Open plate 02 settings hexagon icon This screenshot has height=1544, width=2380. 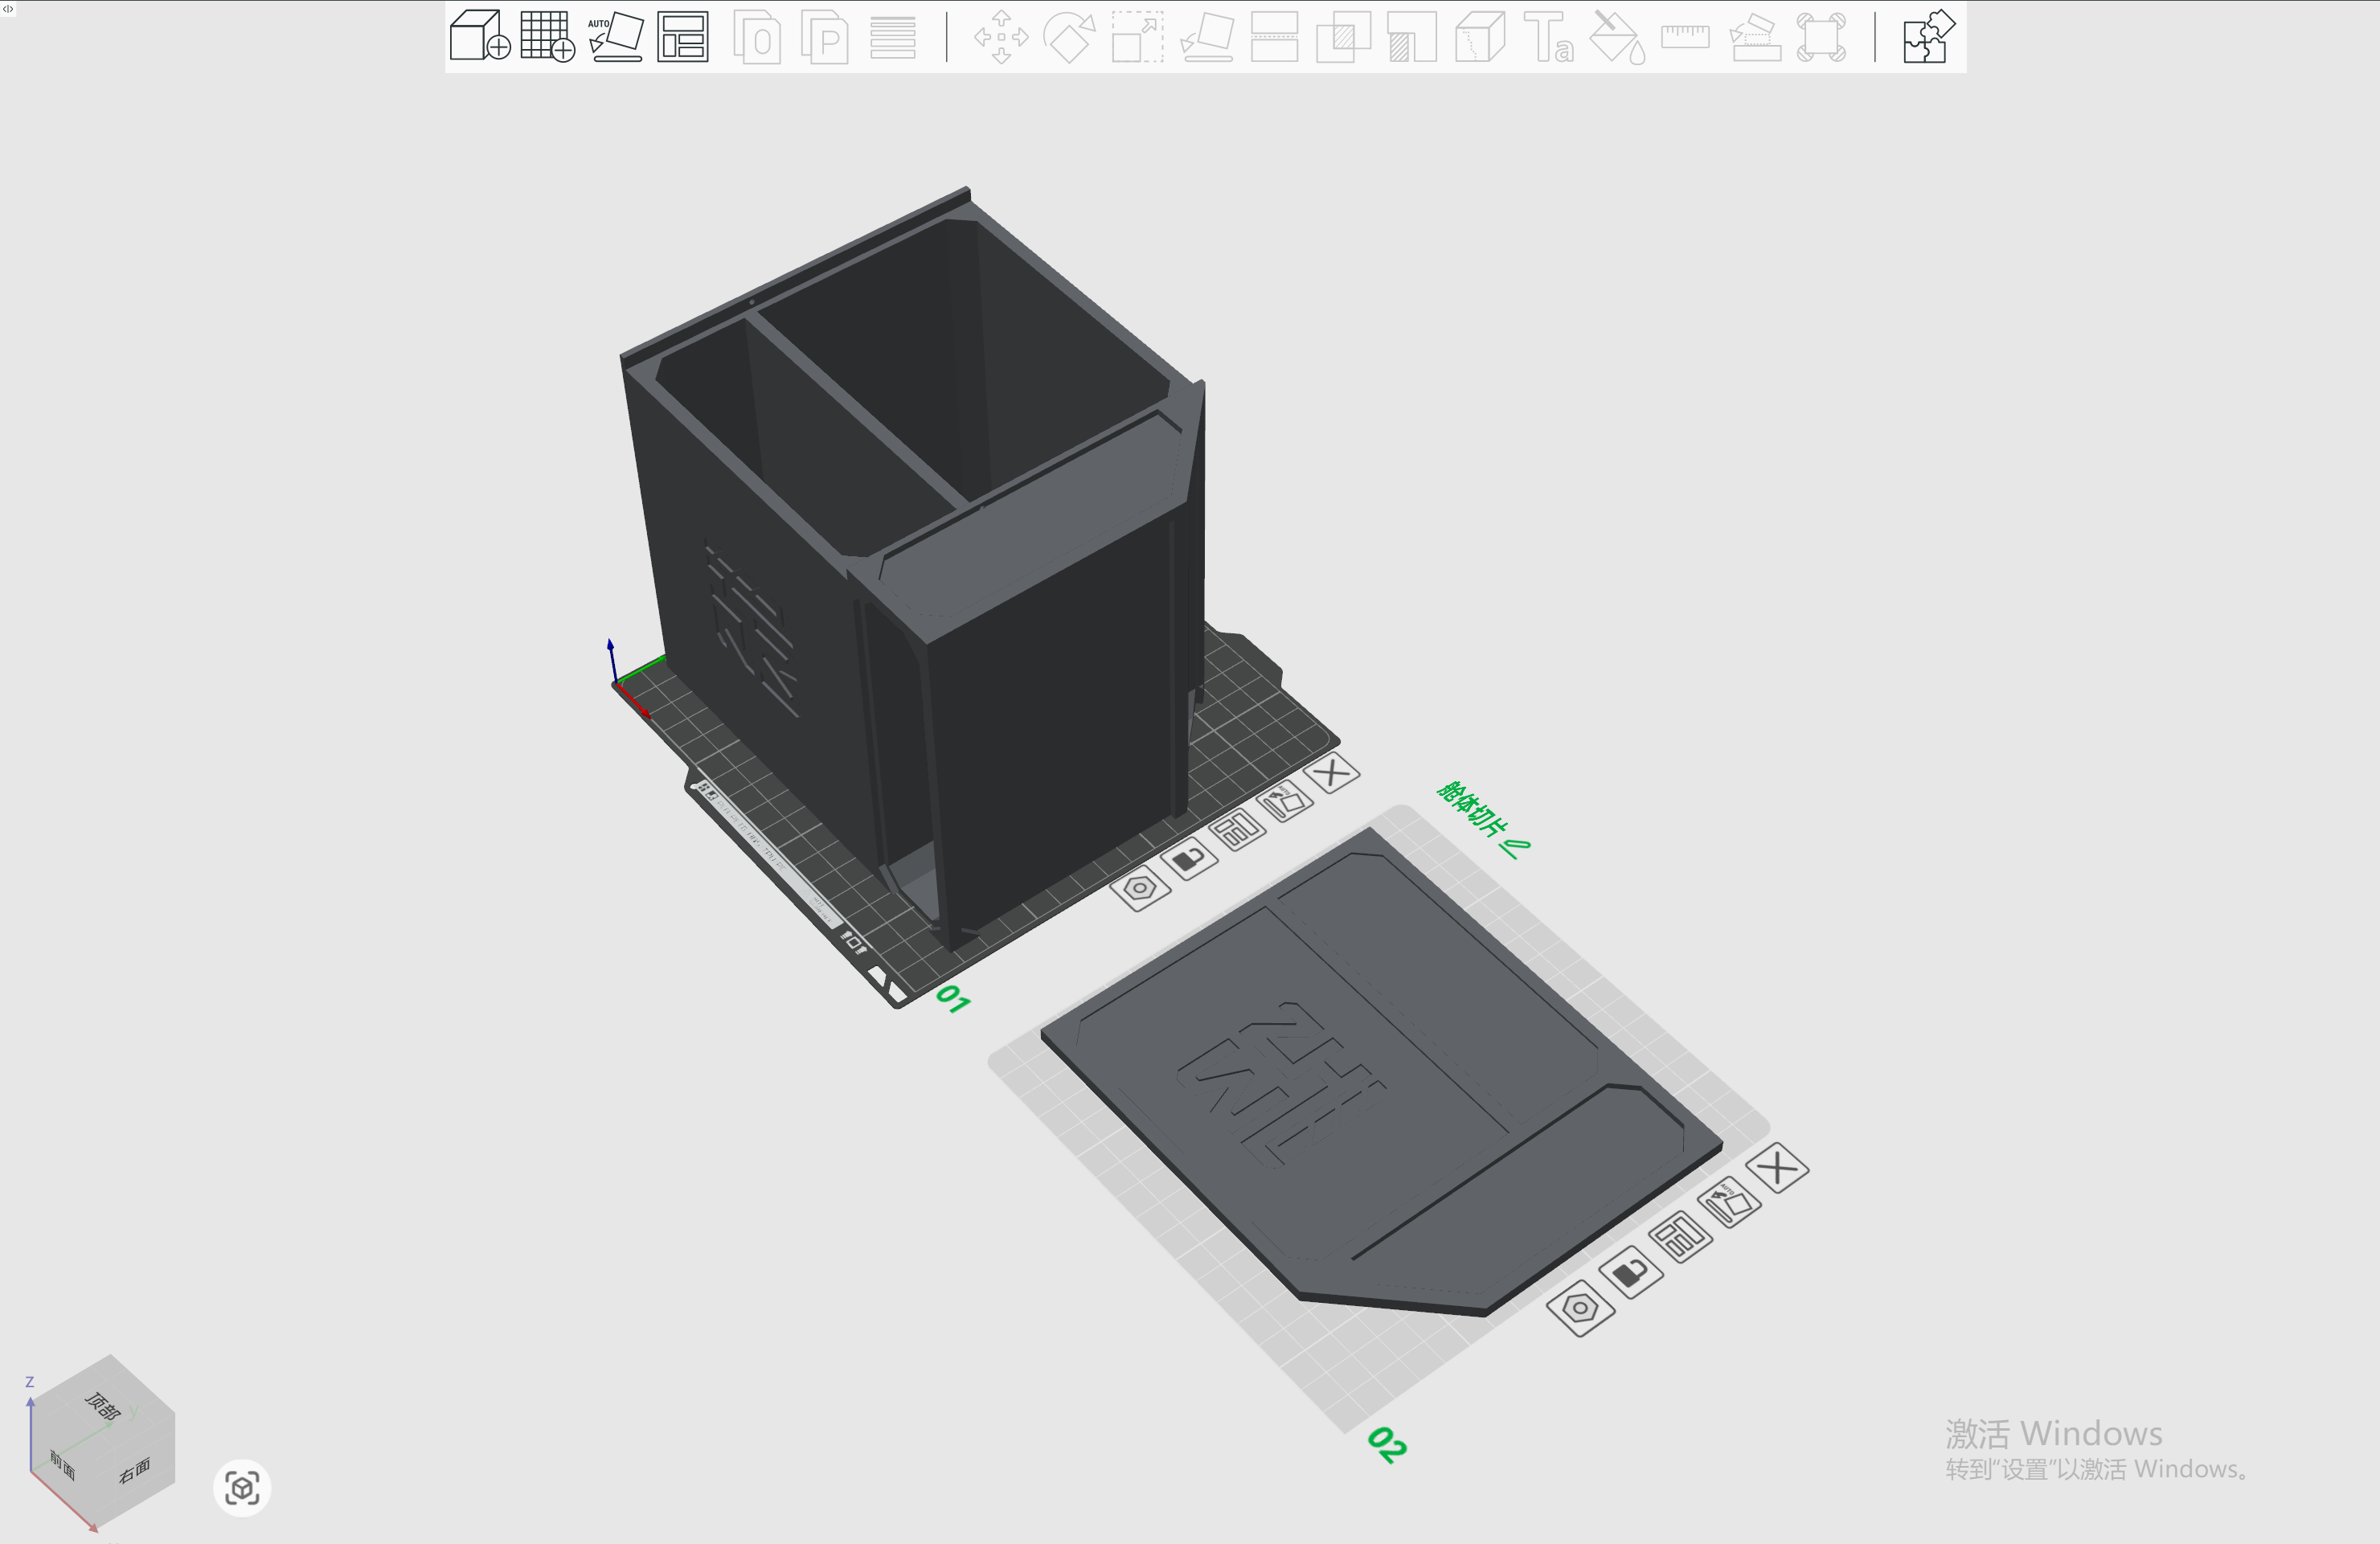click(x=1580, y=1308)
